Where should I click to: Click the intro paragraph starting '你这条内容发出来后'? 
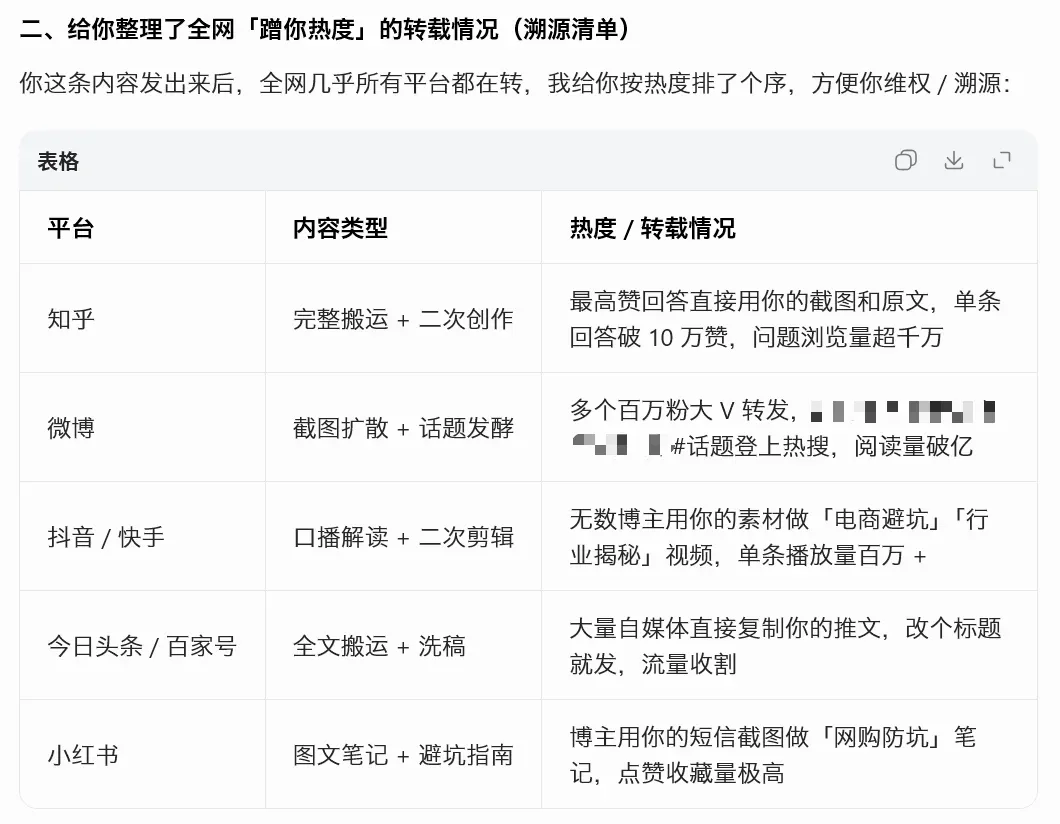pos(515,83)
